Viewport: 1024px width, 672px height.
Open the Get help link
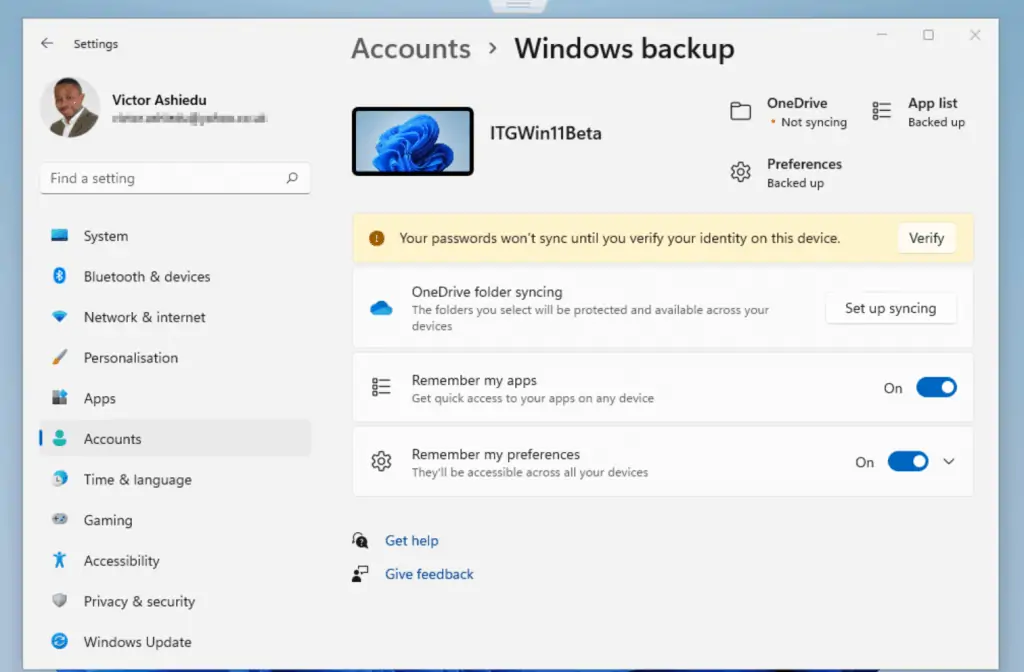click(411, 540)
